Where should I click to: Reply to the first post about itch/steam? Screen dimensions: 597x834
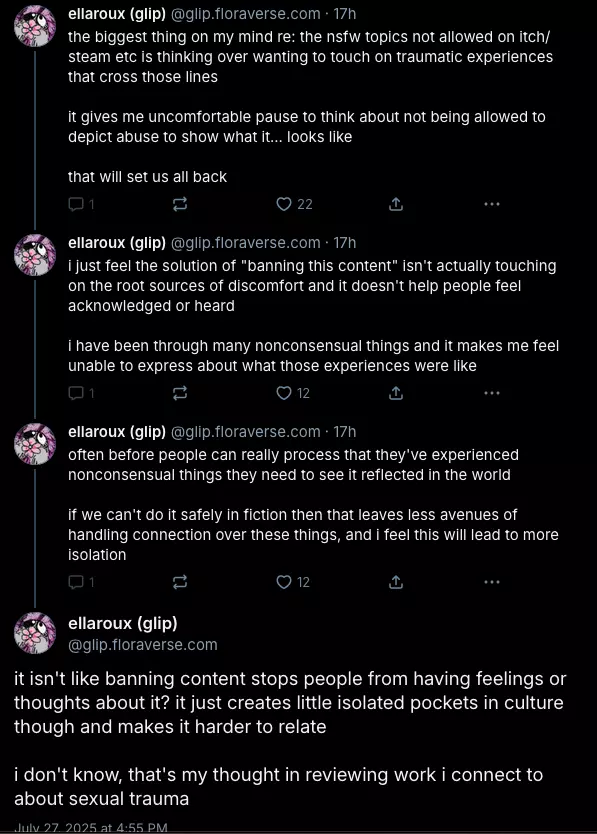(81, 204)
